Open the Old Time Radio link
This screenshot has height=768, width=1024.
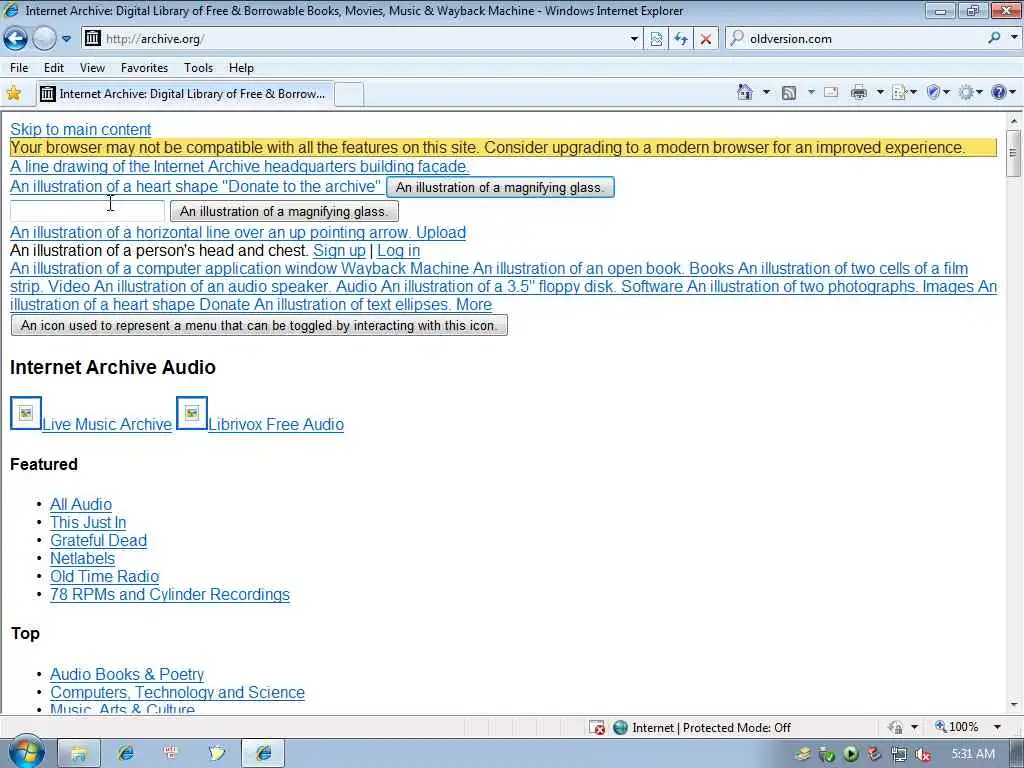click(104, 576)
